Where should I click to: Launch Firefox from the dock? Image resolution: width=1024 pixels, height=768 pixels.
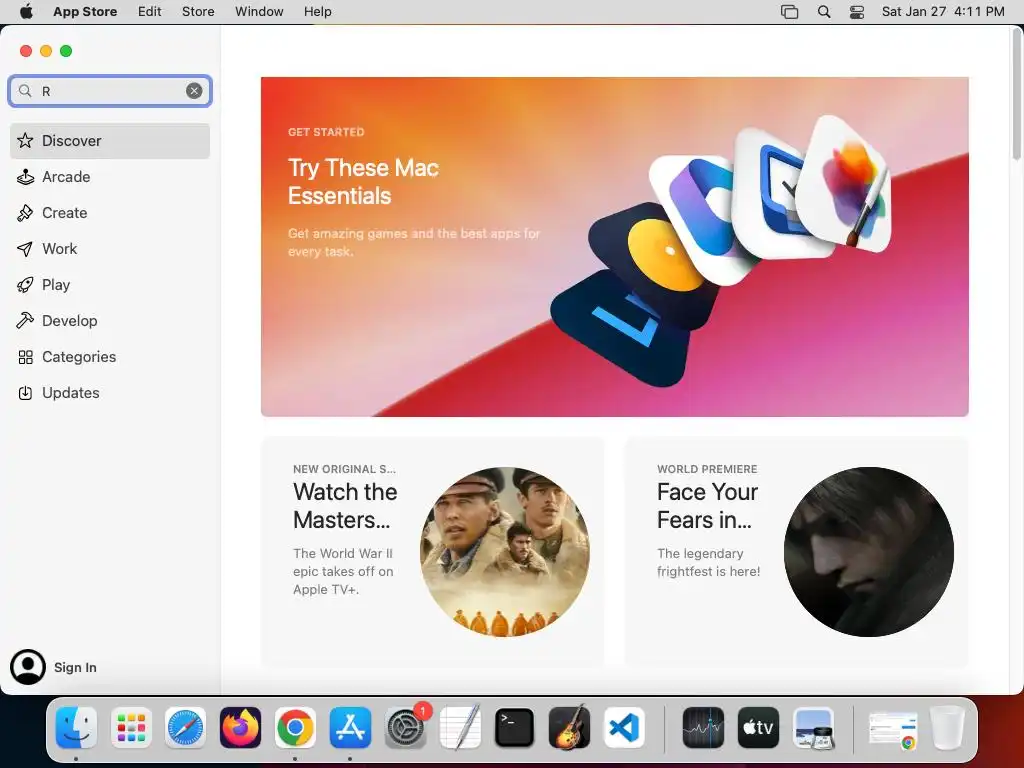tap(240, 728)
